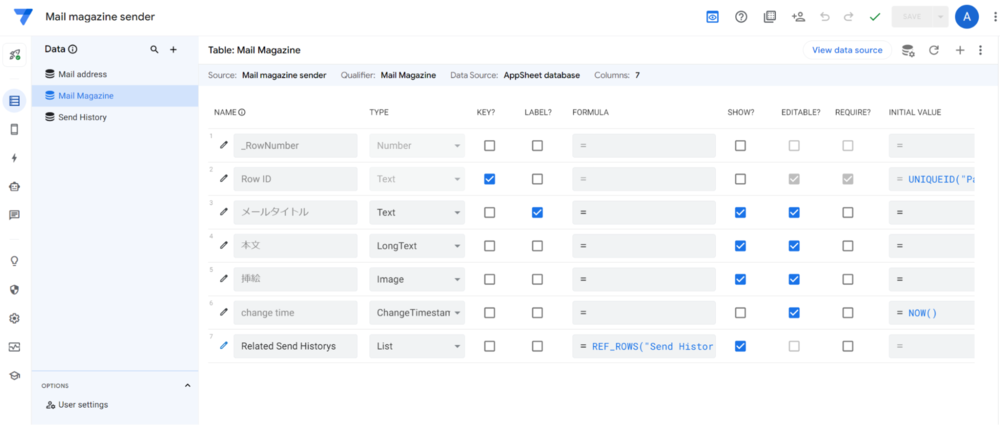
Task: Open type dropdown for 挿絵 column
Action: [416, 279]
